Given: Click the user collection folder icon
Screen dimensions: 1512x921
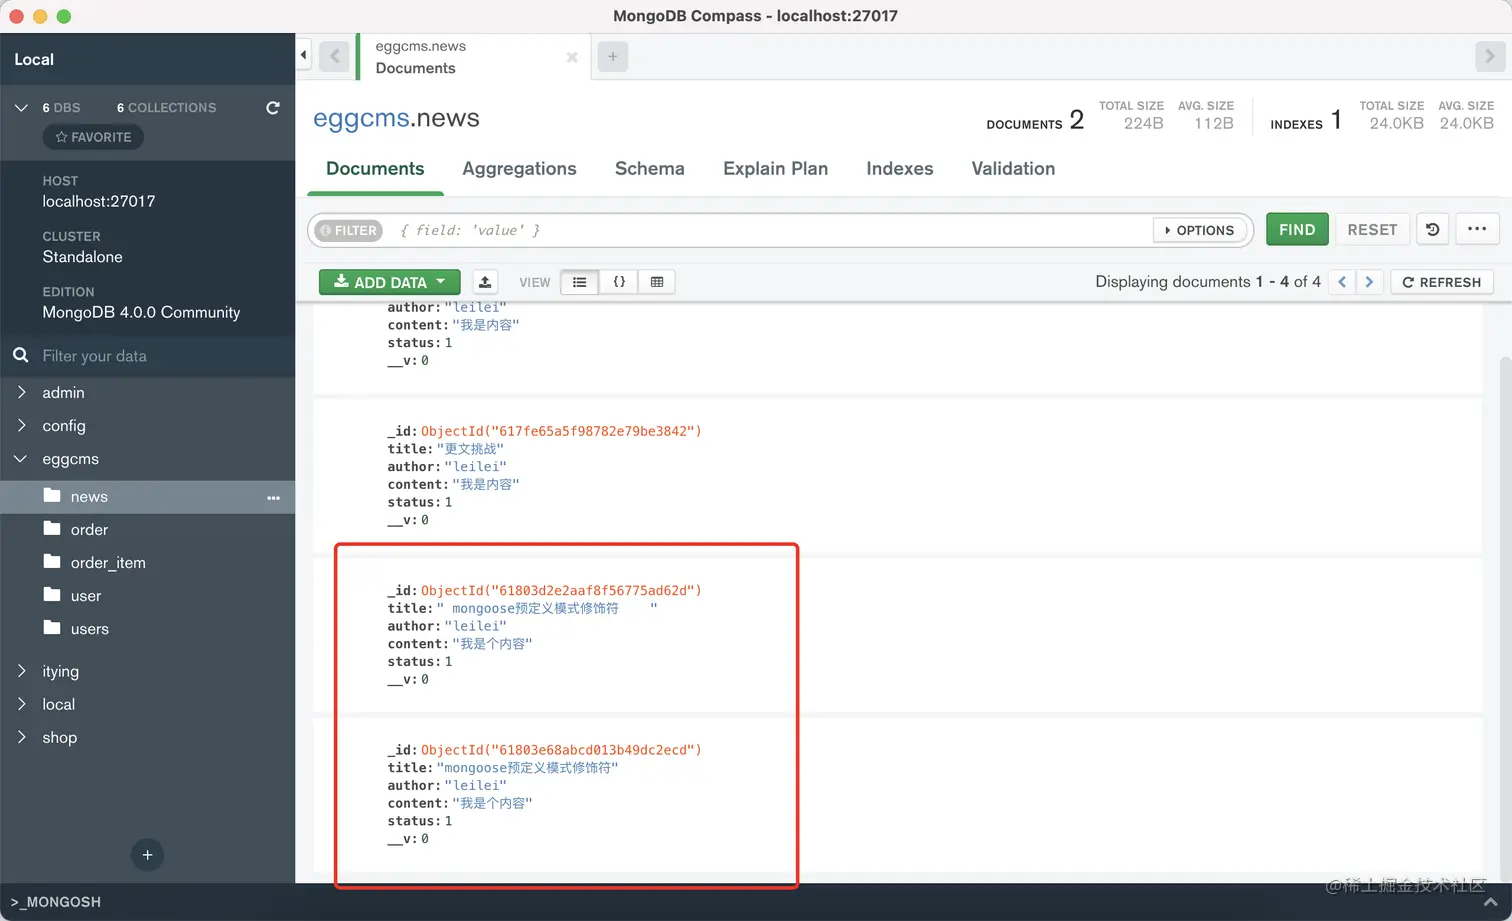Looking at the screenshot, I should tap(53, 594).
